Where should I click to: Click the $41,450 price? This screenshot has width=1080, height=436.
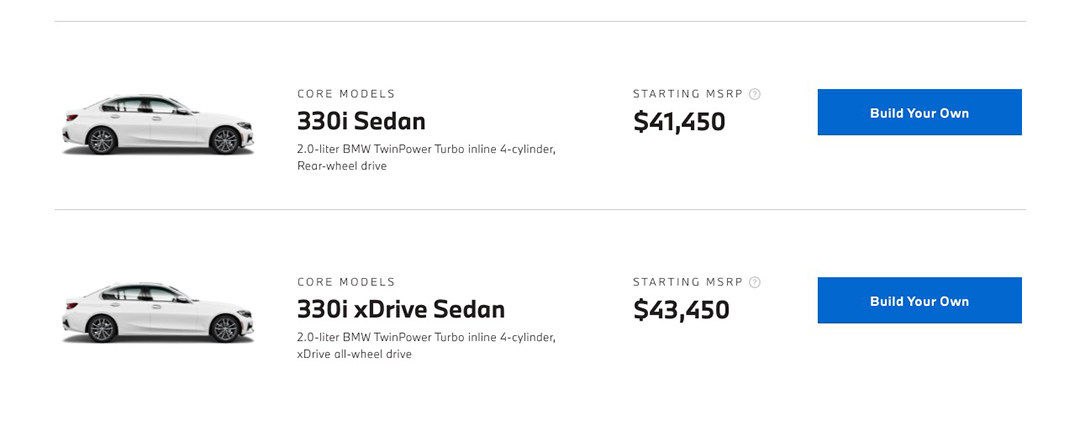pos(679,122)
